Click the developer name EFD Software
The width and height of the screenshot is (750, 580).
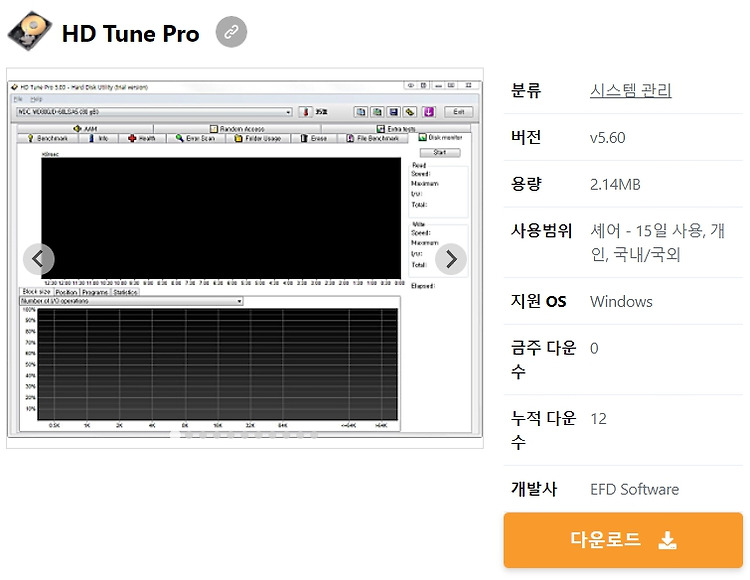coord(634,489)
